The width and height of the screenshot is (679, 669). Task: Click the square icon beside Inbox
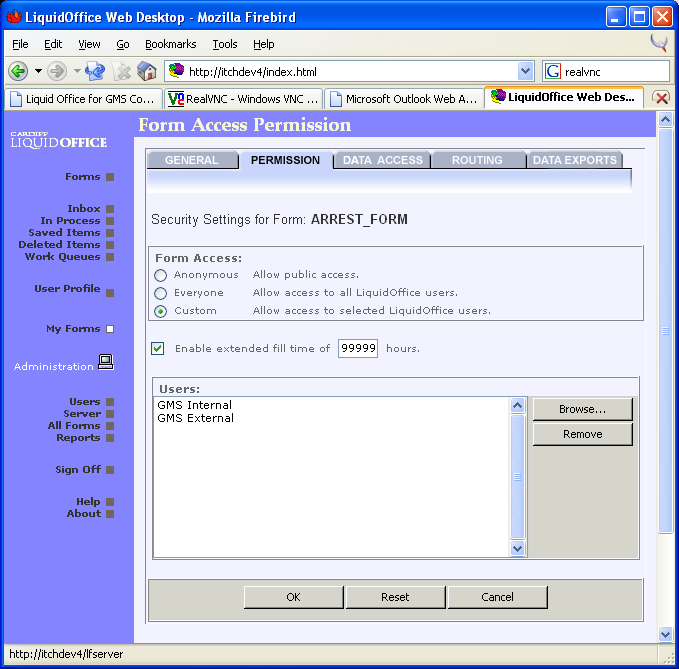click(110, 209)
